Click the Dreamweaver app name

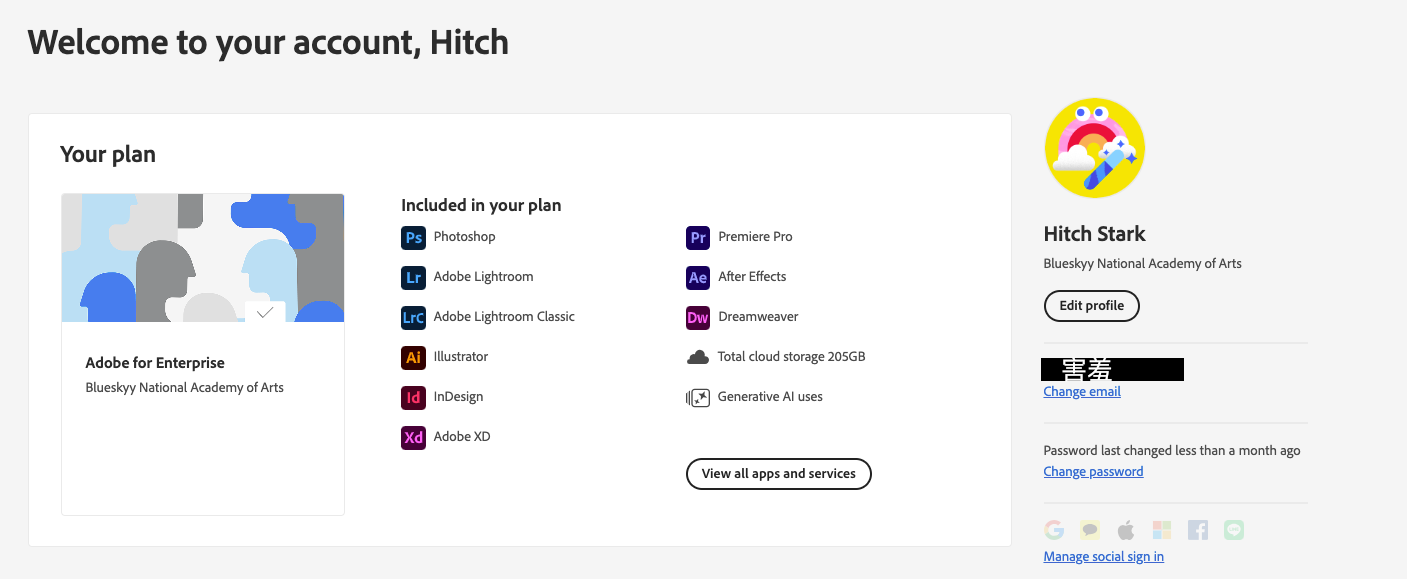[759, 317]
